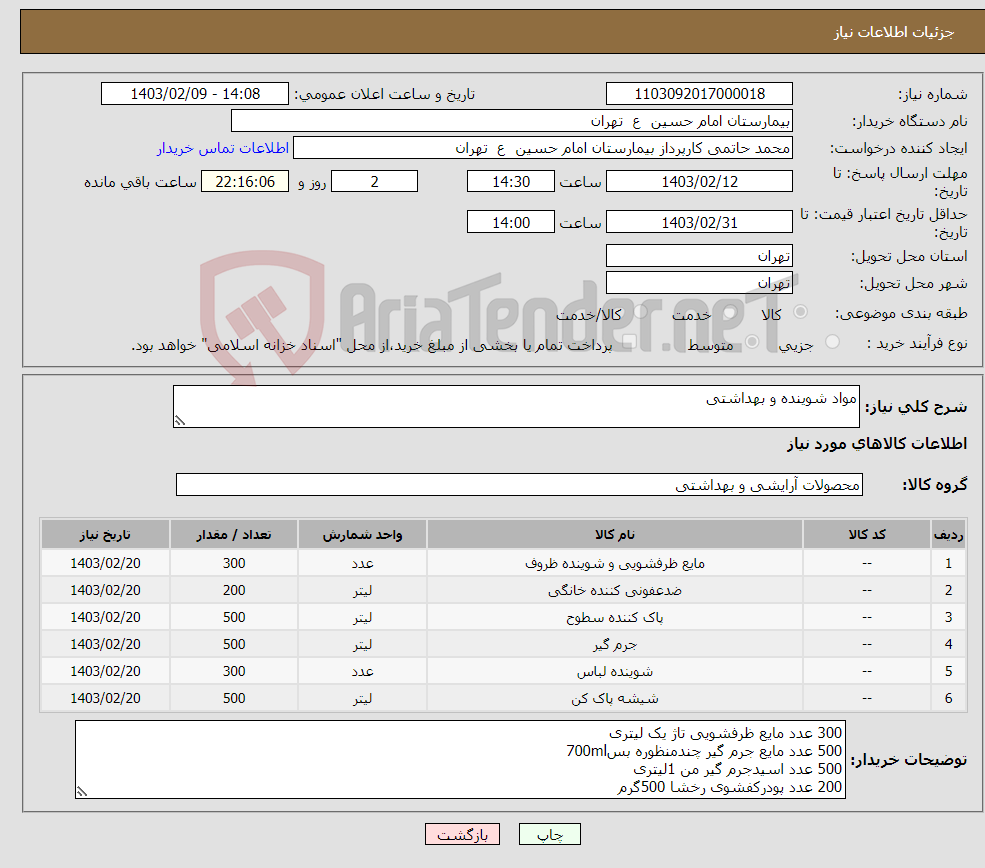Click the buyer organization name field

(x=512, y=121)
